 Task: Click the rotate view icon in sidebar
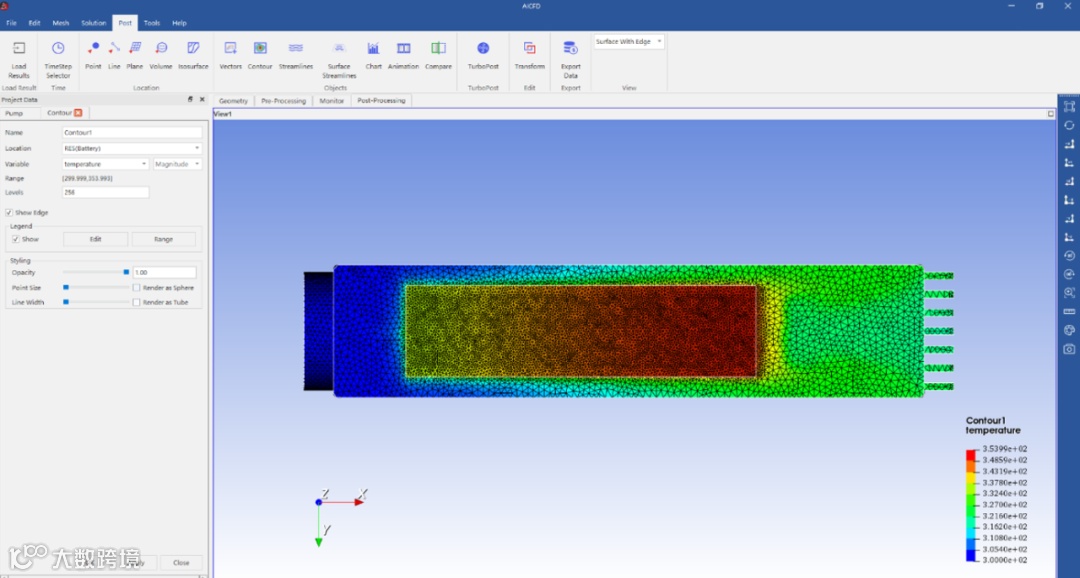coord(1069,125)
